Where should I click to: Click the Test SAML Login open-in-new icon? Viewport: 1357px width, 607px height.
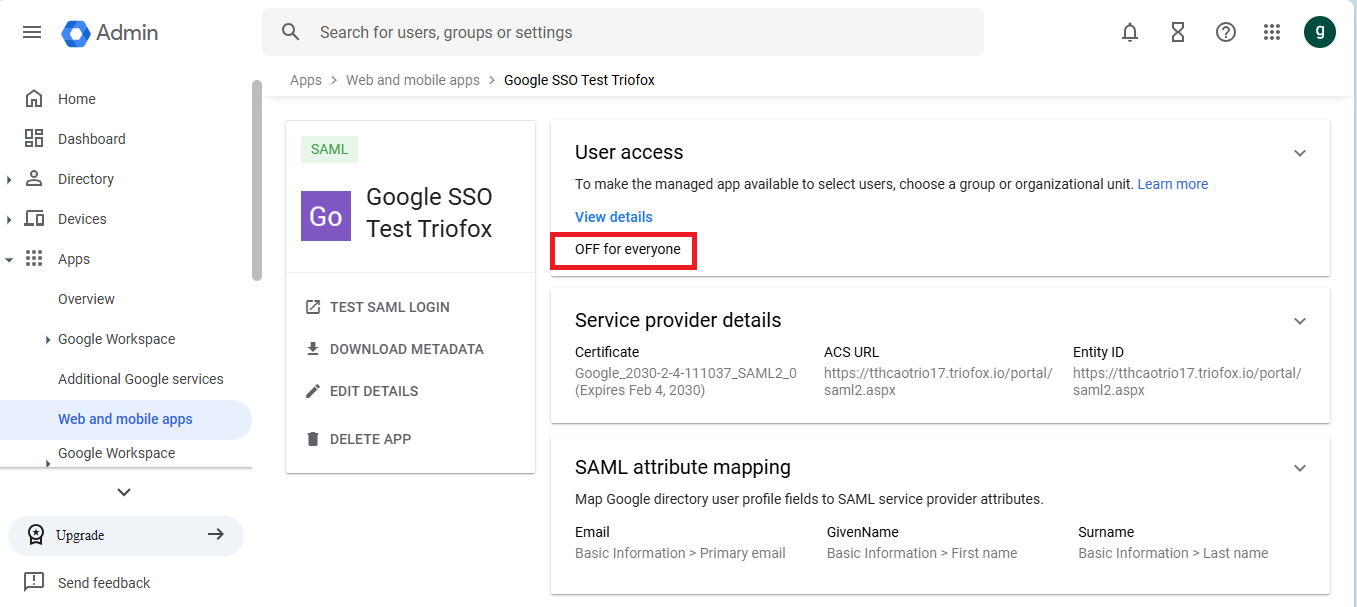tap(313, 307)
